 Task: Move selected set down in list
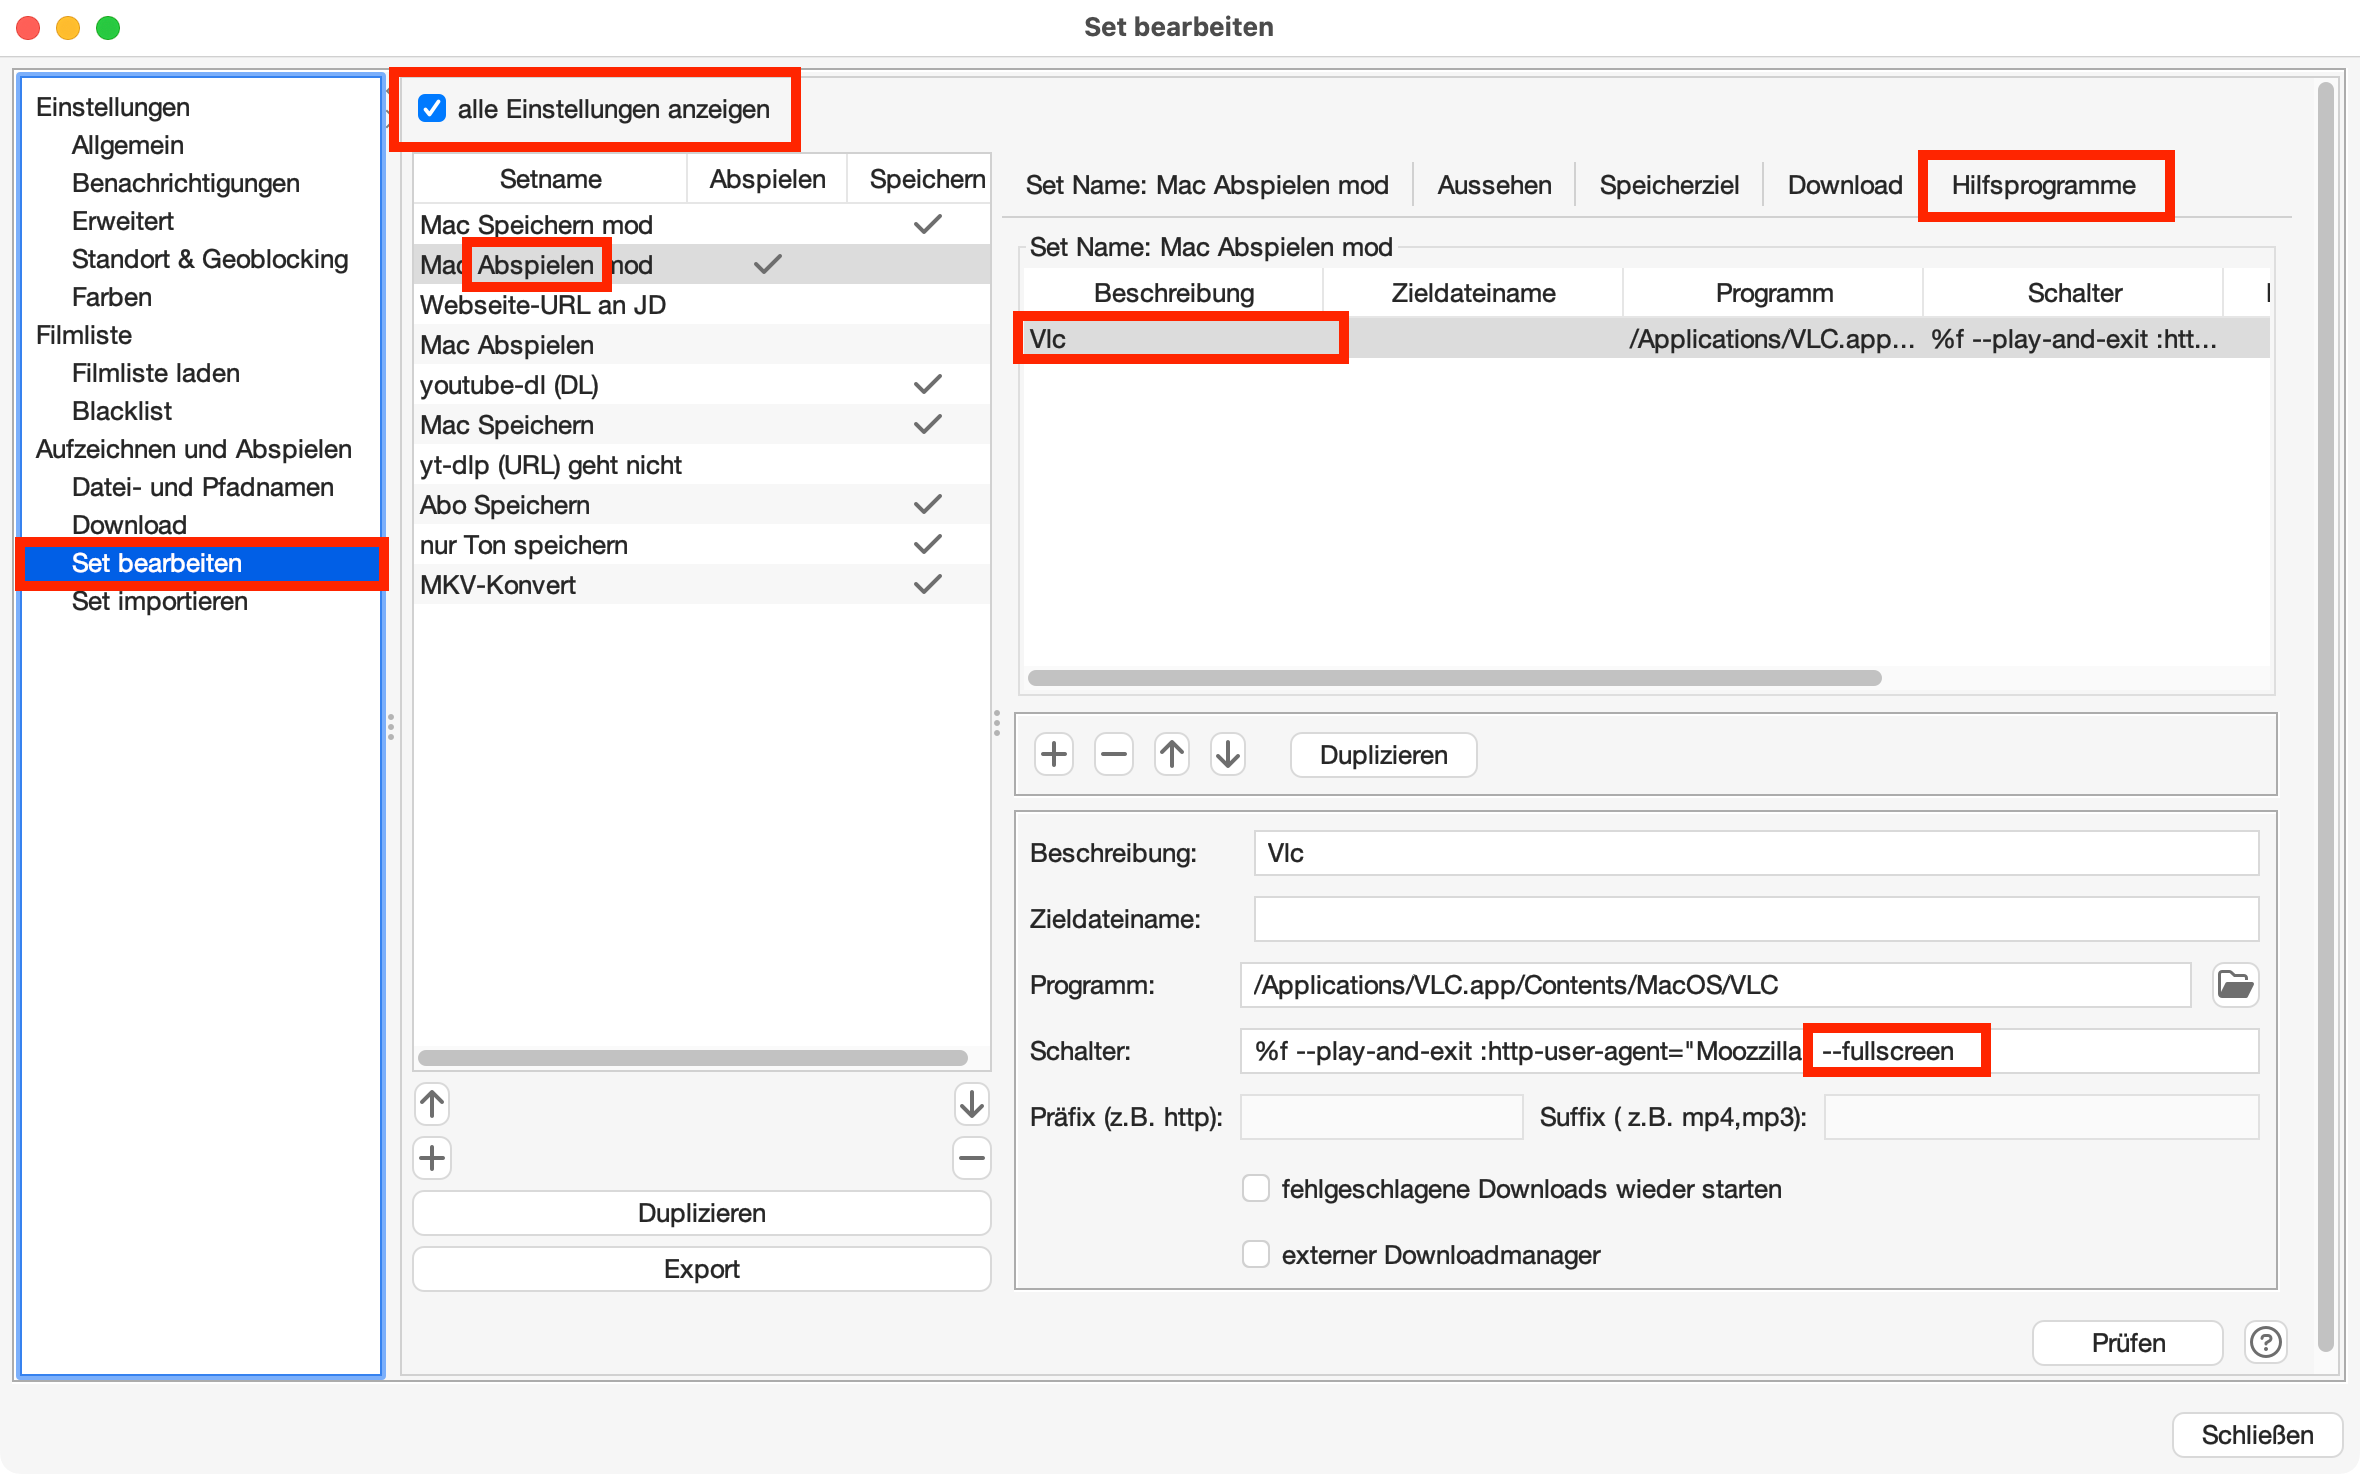(x=971, y=1104)
